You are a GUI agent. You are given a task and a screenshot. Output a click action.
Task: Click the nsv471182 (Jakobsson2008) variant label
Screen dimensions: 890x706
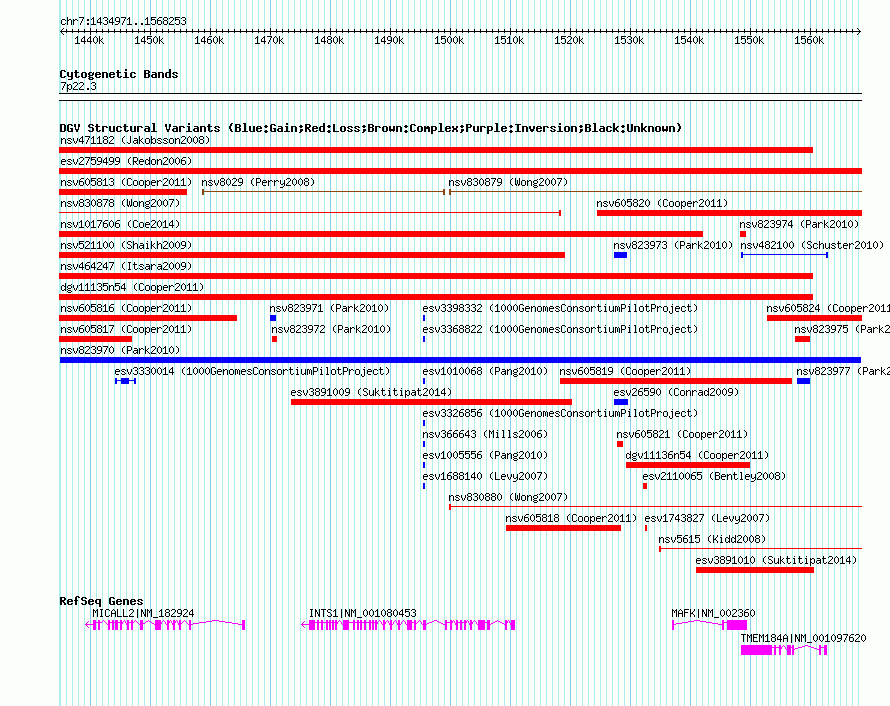(x=135, y=140)
